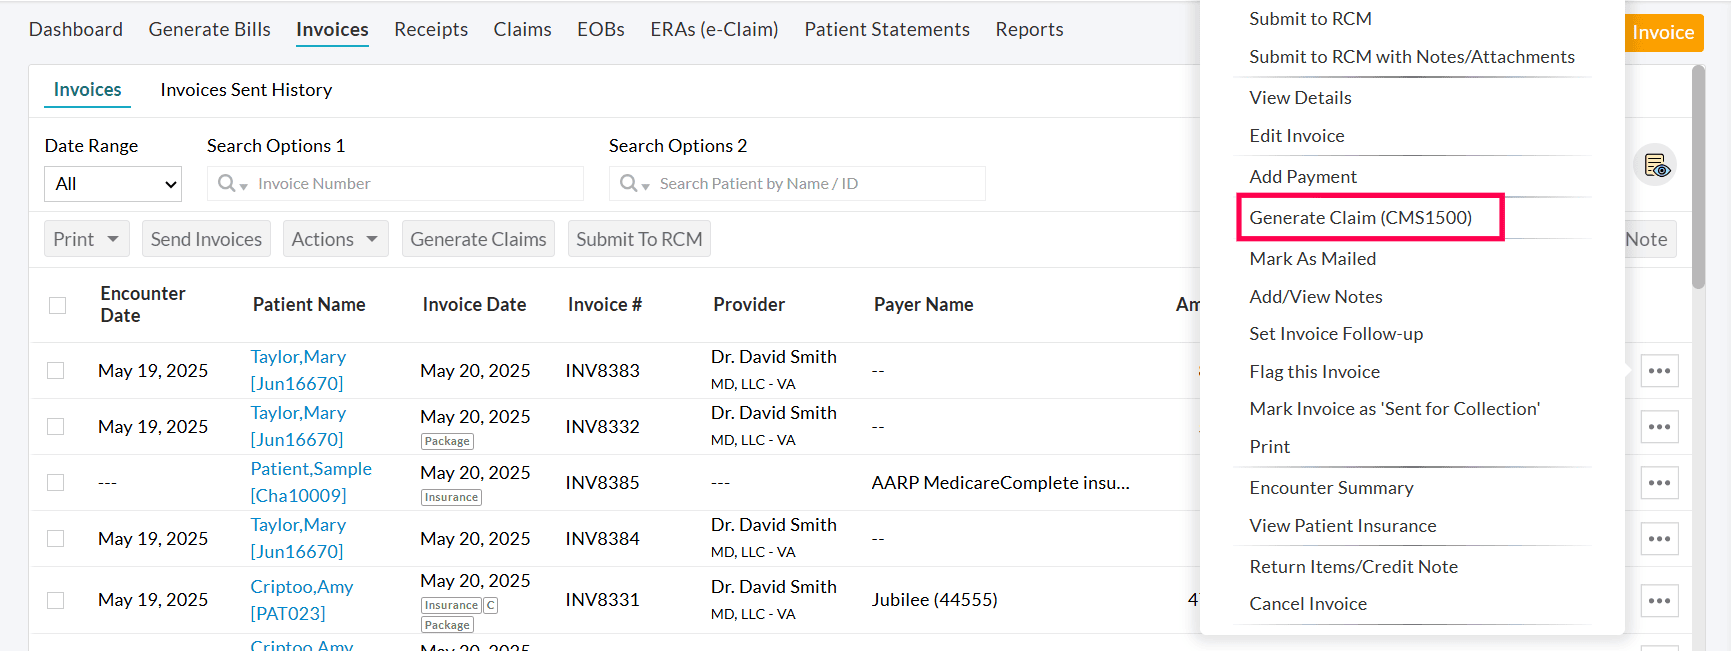Open the ellipsis actions menu for invoice INV8332

[1659, 426]
